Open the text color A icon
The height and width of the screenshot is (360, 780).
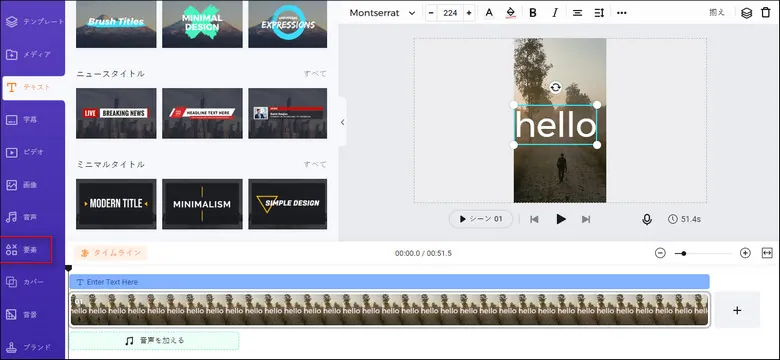pos(489,13)
